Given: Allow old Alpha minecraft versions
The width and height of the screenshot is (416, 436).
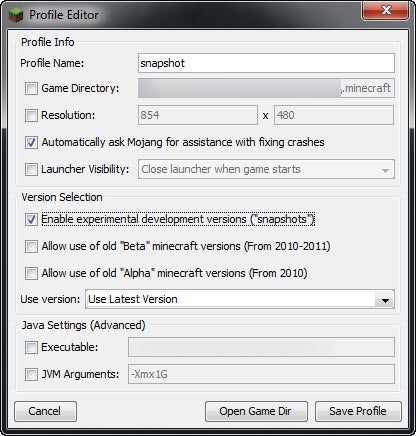Looking at the screenshot, I should click(31, 274).
